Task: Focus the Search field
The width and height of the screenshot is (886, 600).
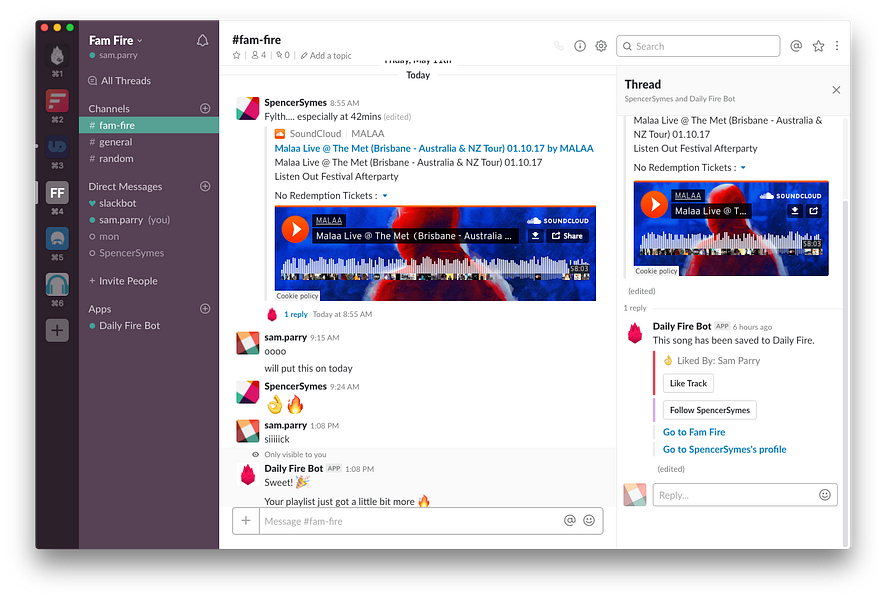Action: (x=698, y=46)
